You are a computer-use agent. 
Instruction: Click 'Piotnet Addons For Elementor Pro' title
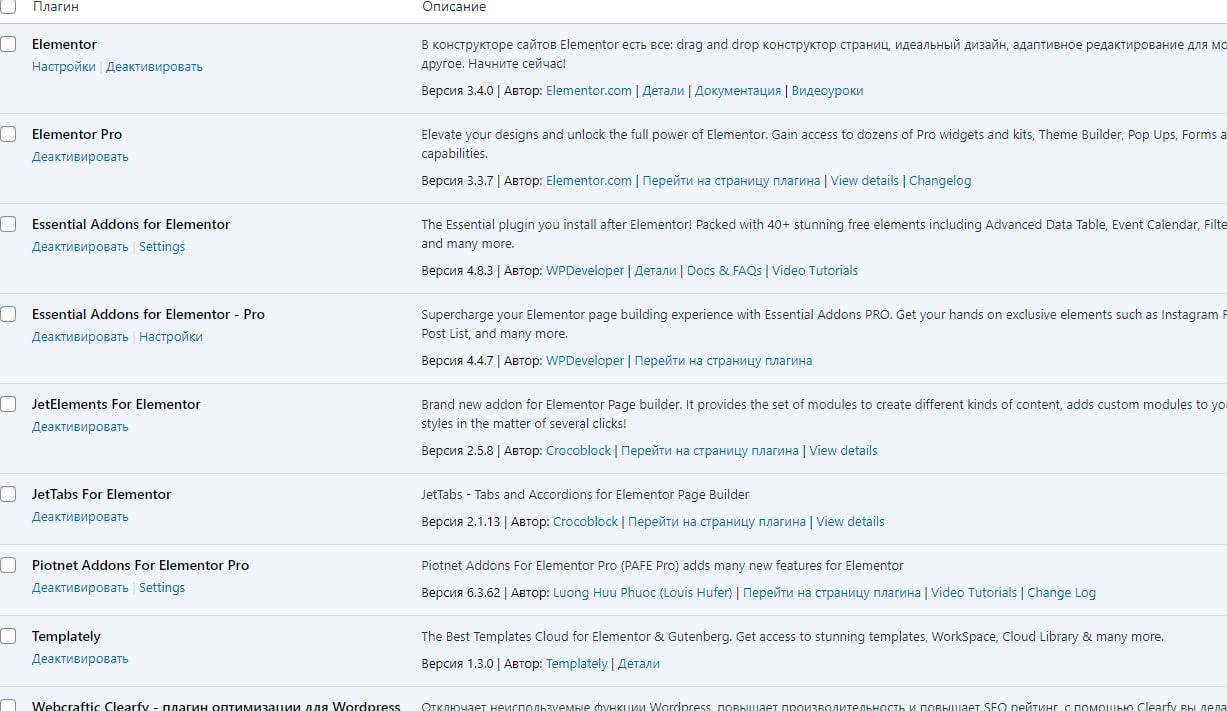pyautogui.click(x=140, y=565)
